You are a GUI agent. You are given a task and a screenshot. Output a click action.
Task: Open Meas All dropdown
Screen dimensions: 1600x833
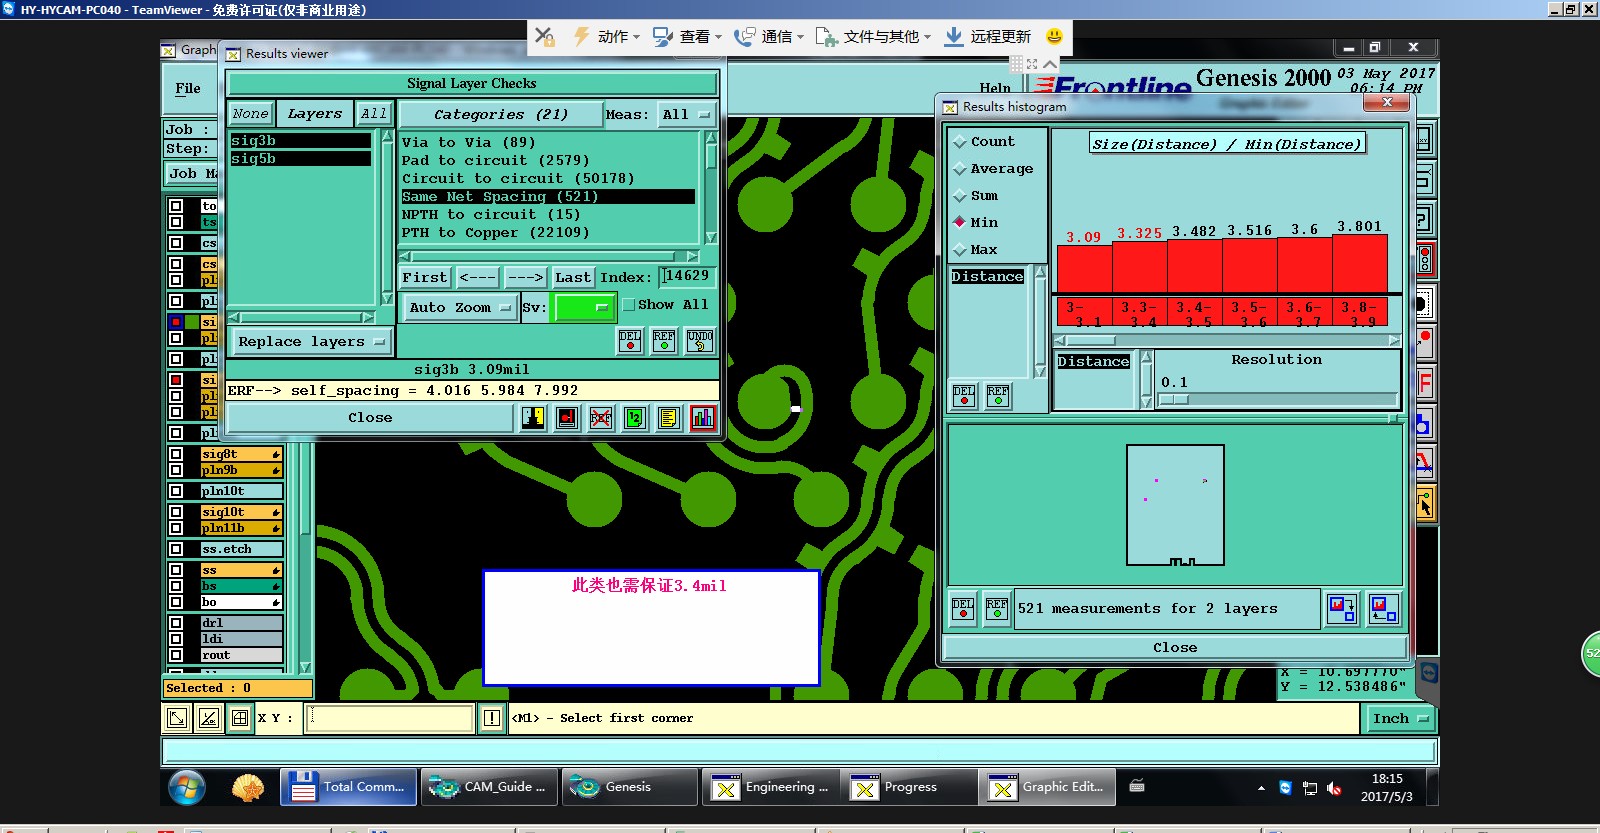pyautogui.click(x=686, y=114)
